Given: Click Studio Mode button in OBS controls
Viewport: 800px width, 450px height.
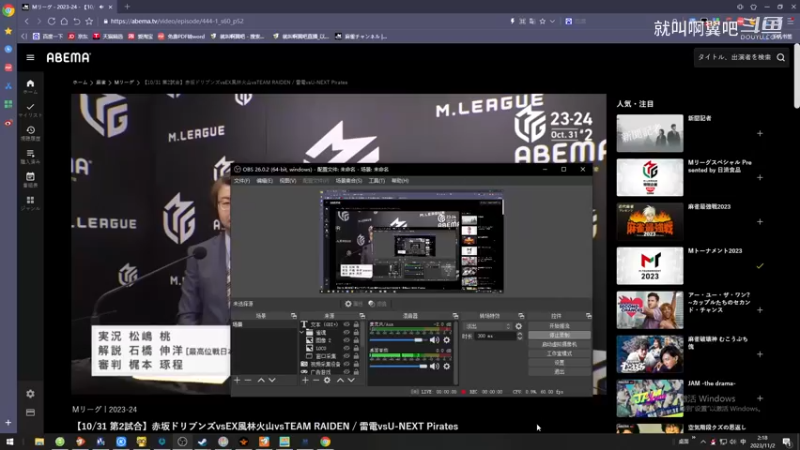Looking at the screenshot, I should 559,354.
